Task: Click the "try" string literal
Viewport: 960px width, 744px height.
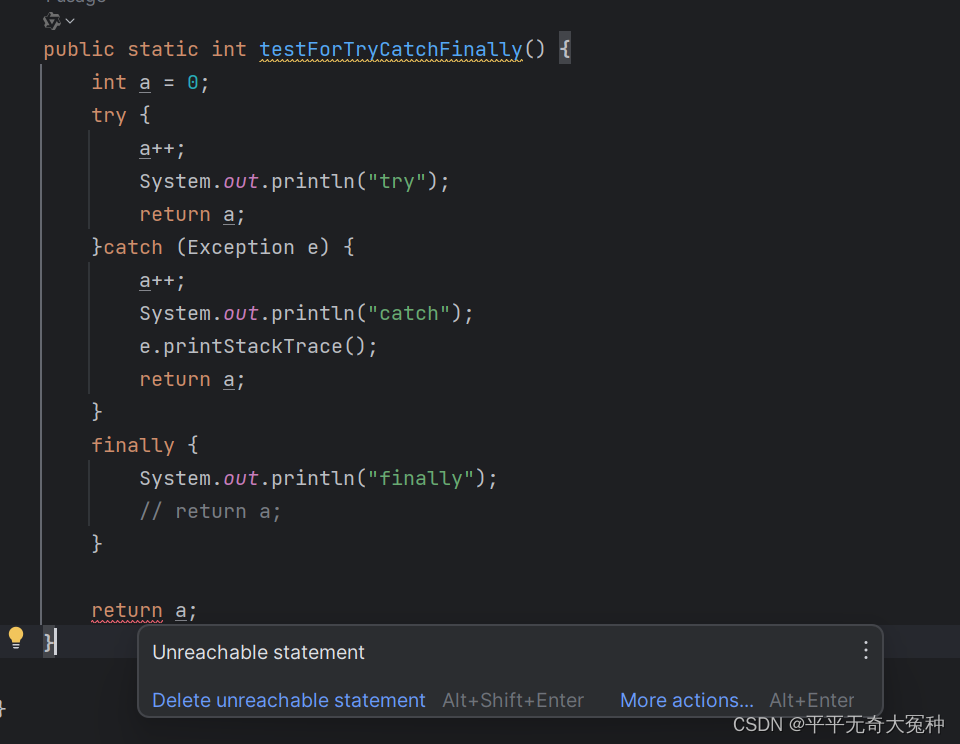Action: pos(397,181)
